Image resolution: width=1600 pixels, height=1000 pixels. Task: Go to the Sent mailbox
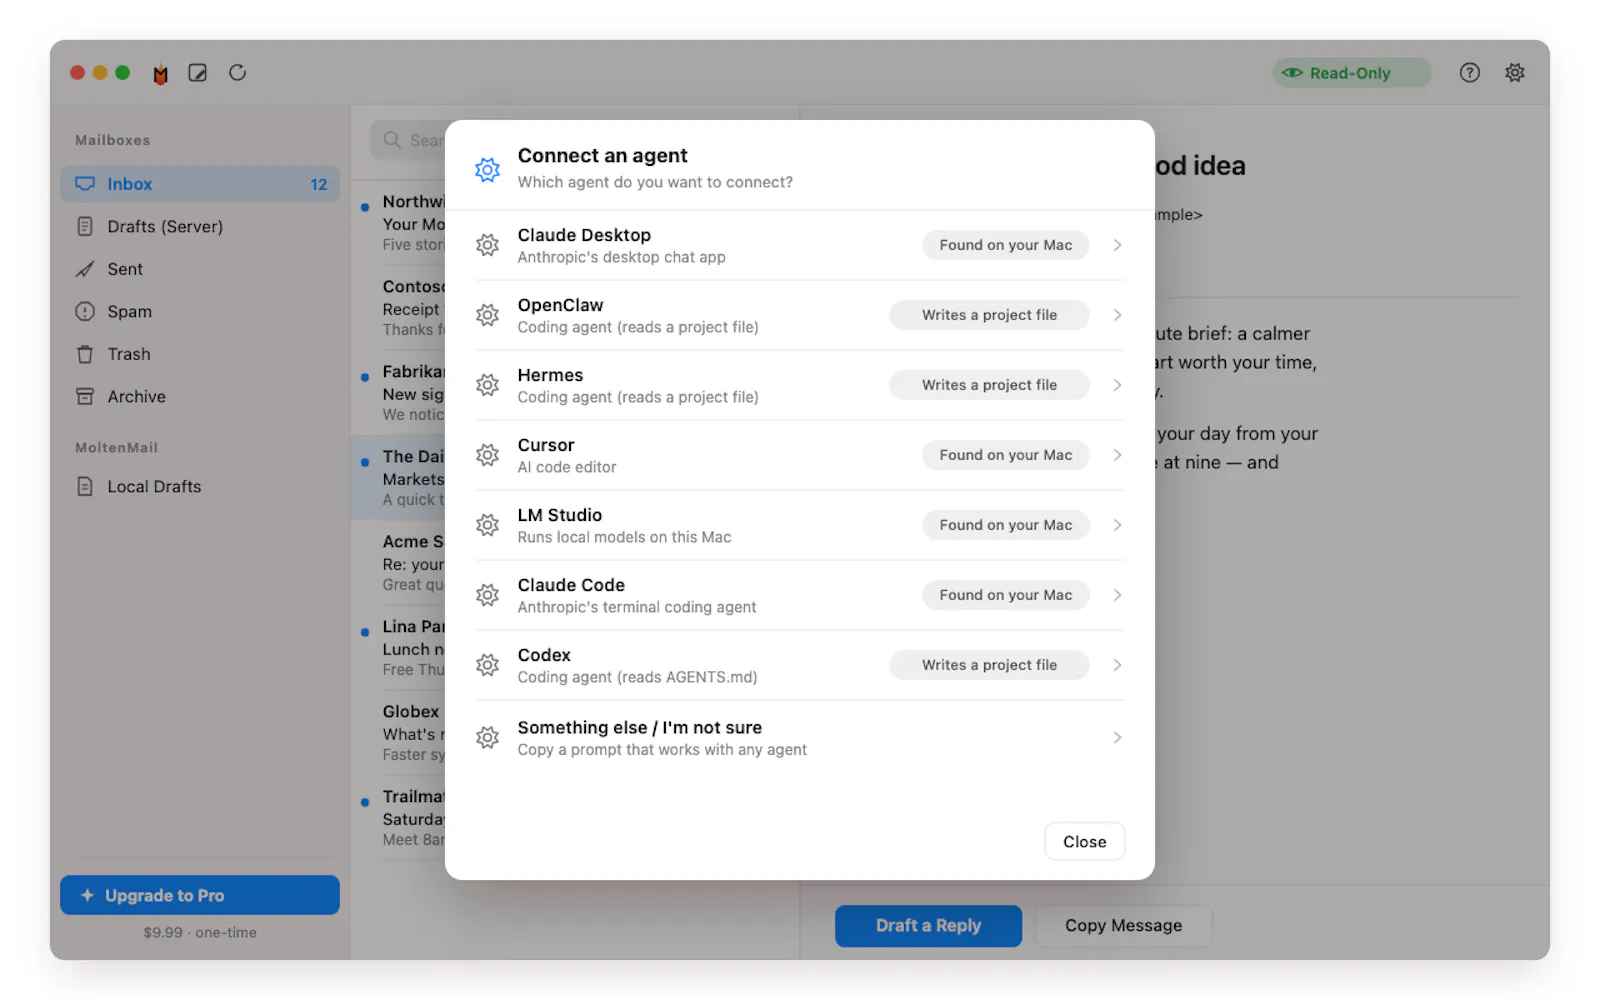pos(200,269)
